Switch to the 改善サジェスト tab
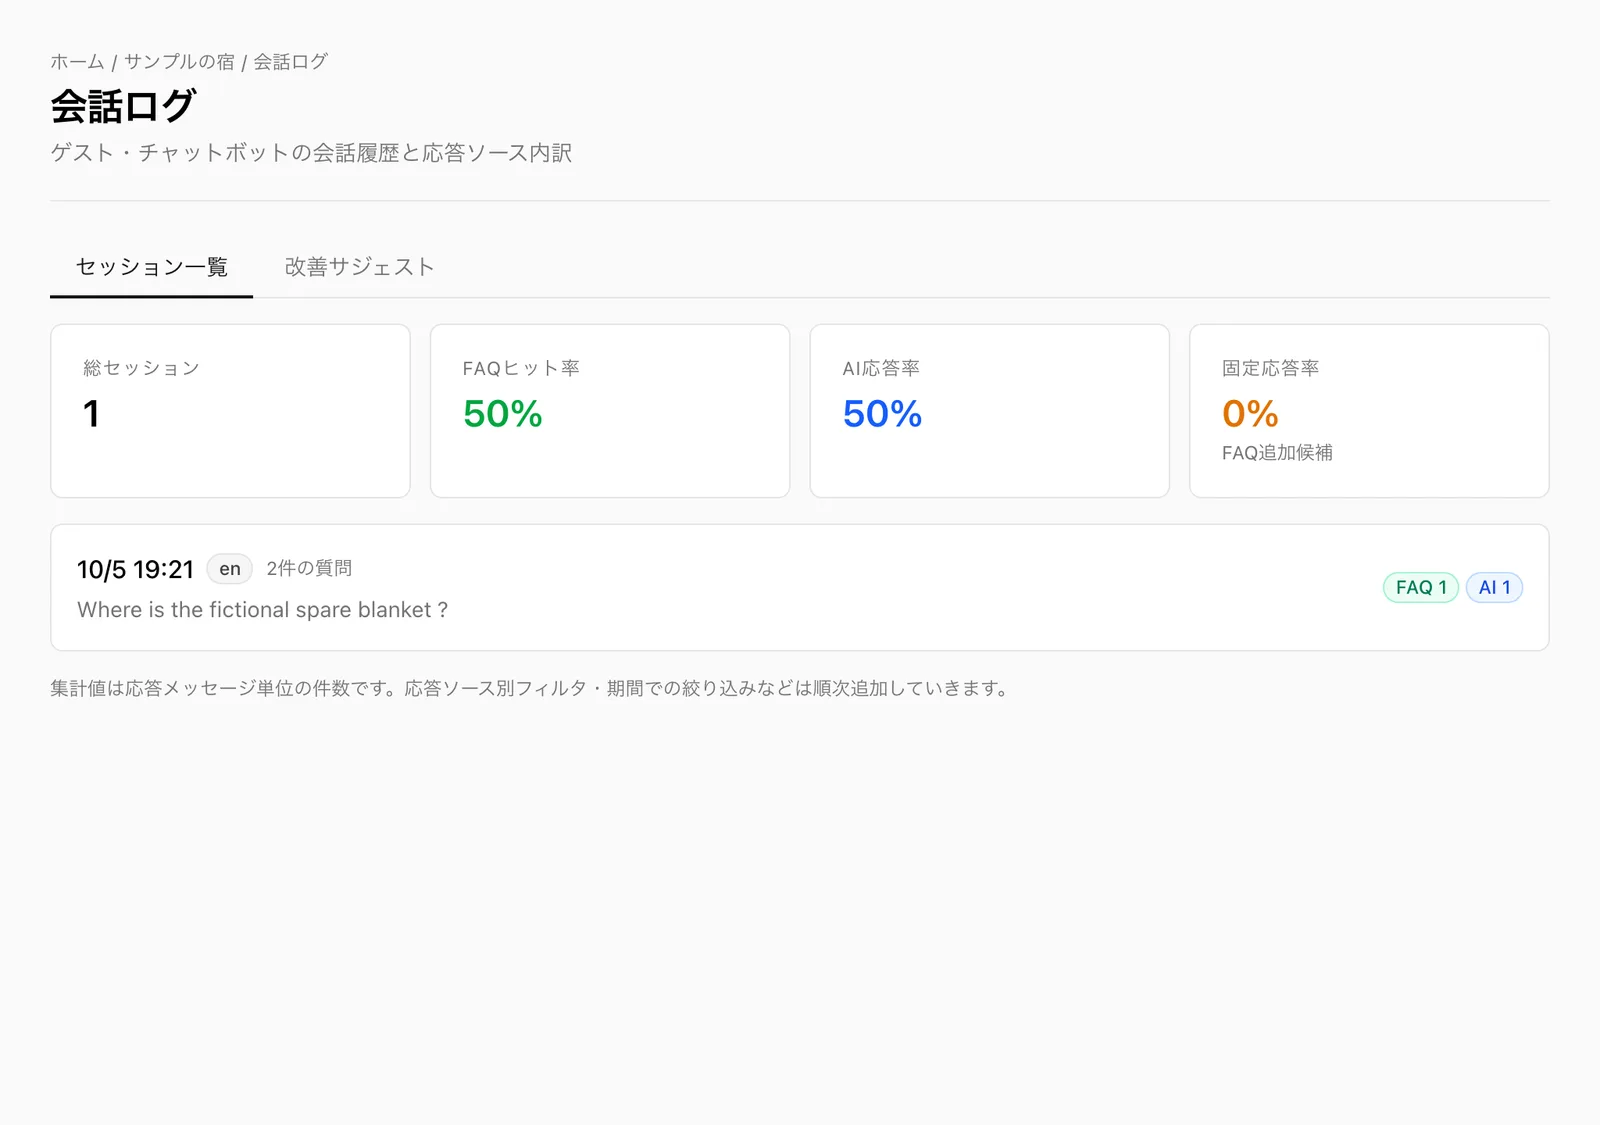 point(359,267)
